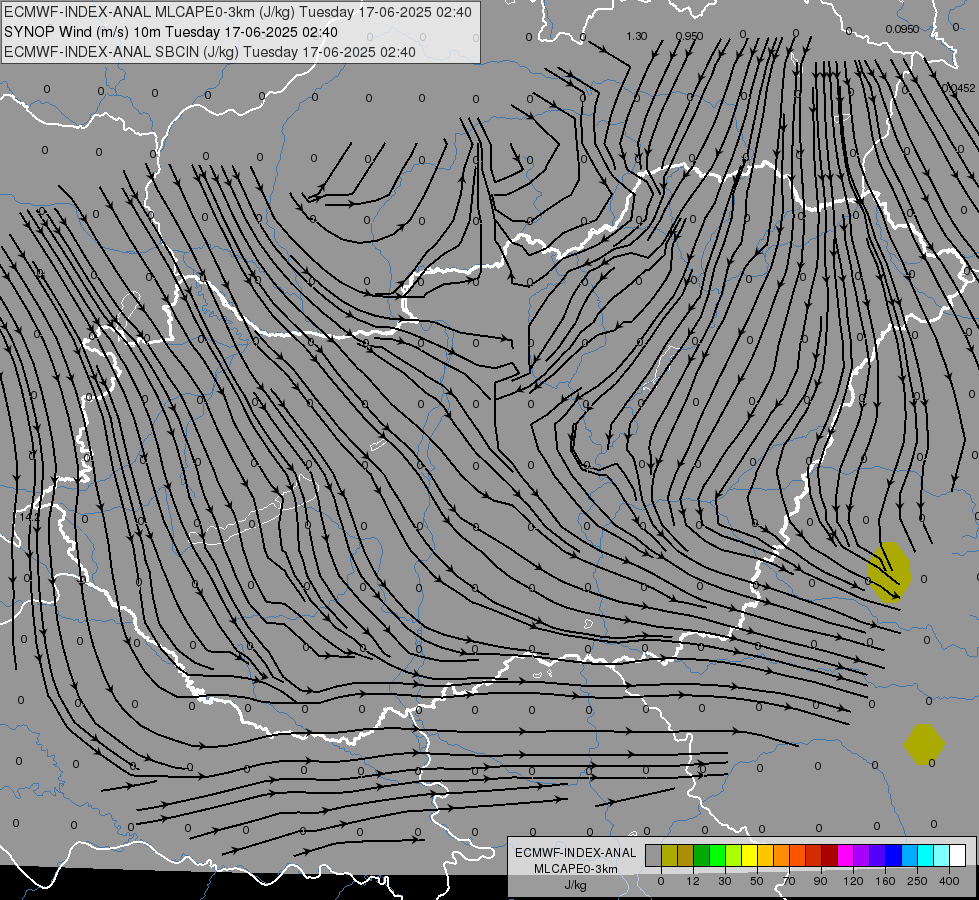Click the legend tick label 250
This screenshot has width=979, height=900.
point(917,881)
